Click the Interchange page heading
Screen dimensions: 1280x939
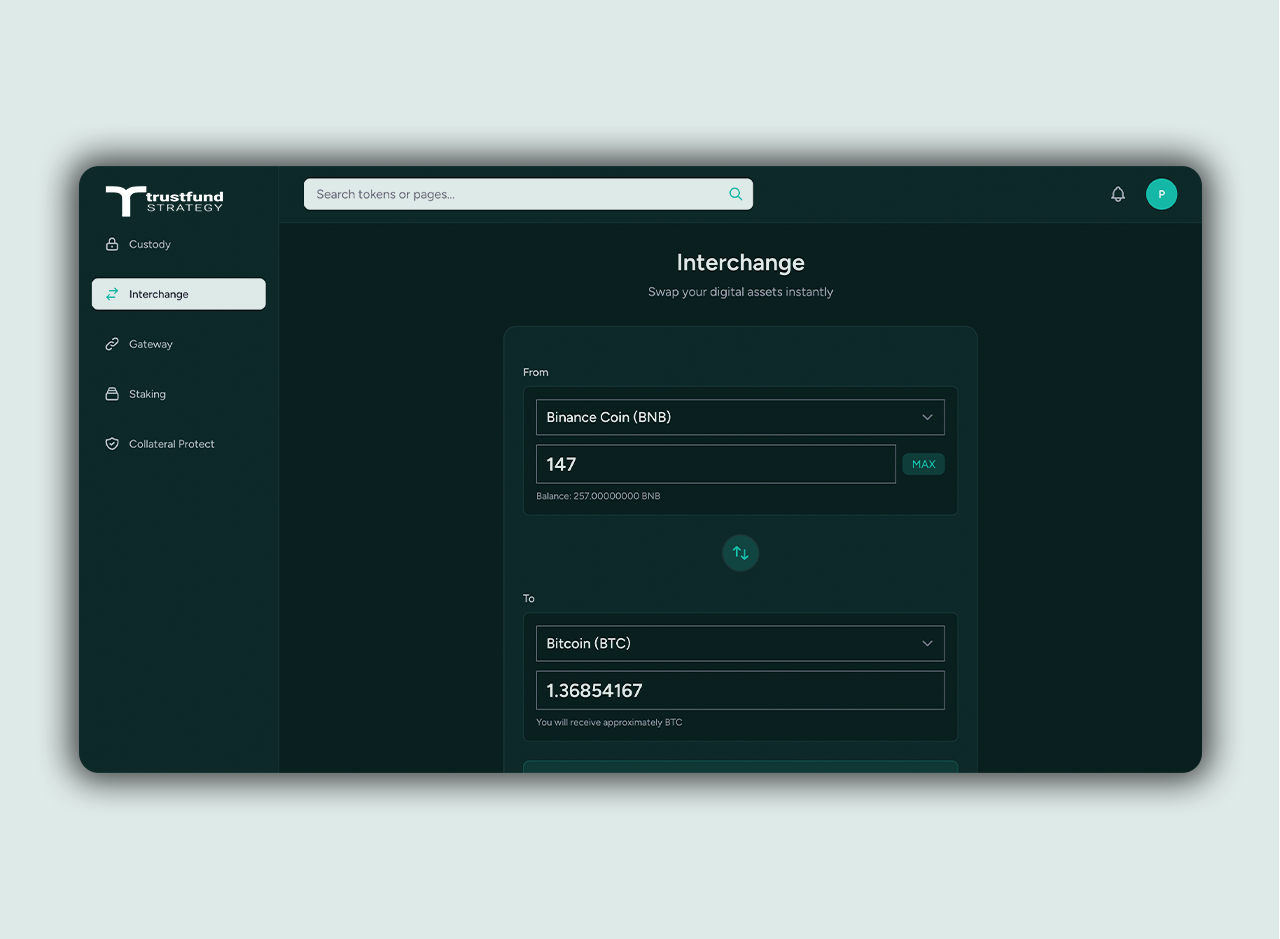[x=740, y=262]
